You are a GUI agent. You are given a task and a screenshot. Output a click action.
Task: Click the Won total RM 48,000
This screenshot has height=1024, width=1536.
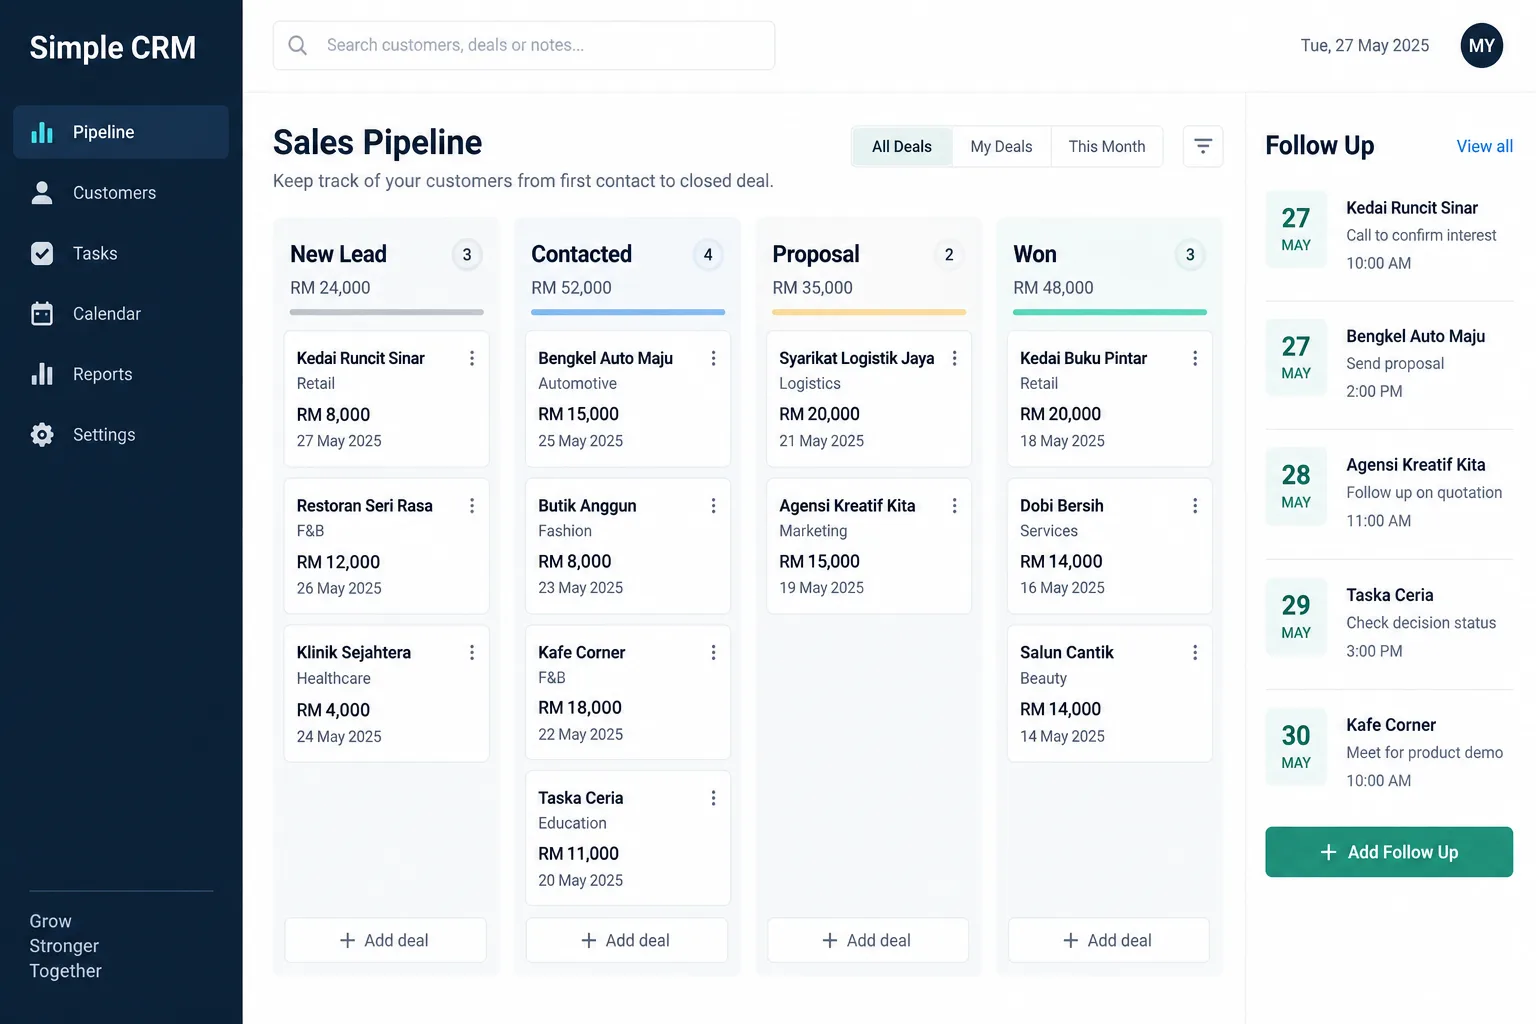pos(1053,288)
